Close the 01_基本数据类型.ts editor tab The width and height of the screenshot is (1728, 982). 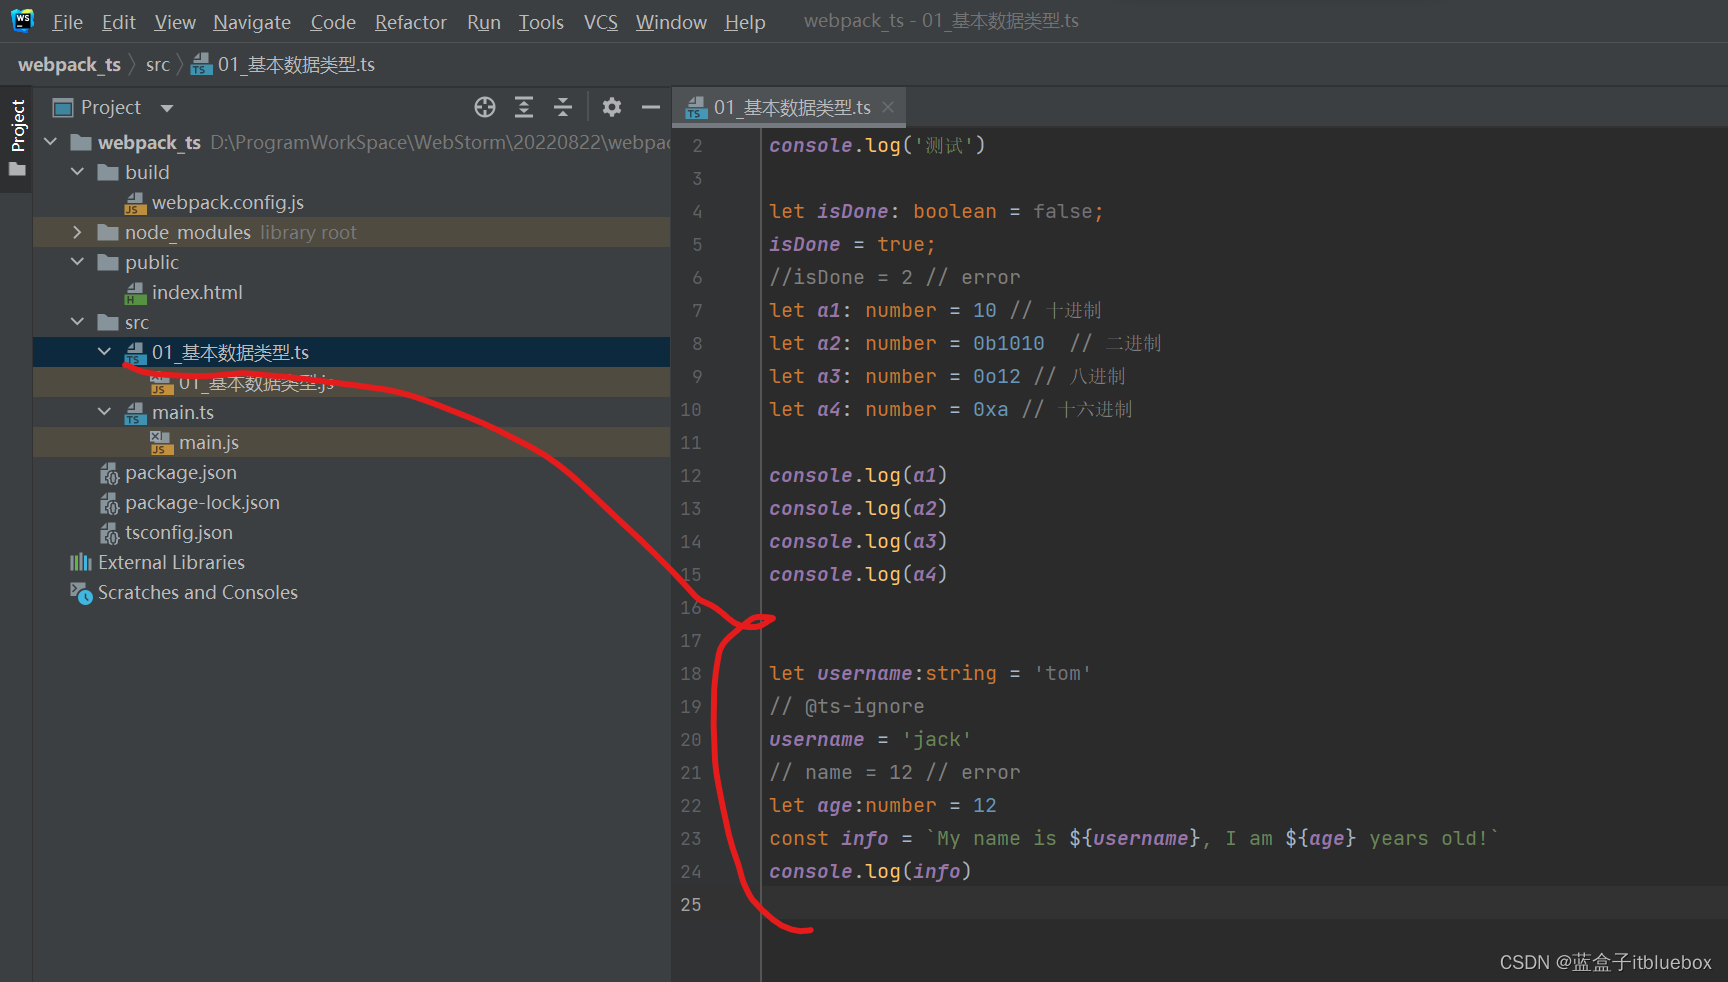tap(888, 107)
